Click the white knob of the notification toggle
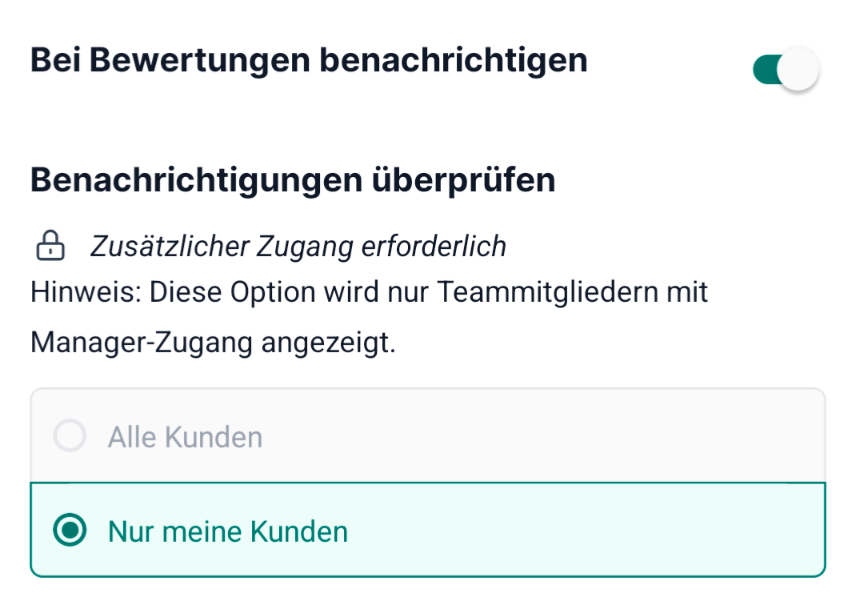This screenshot has width=856, height=607. pos(798,69)
